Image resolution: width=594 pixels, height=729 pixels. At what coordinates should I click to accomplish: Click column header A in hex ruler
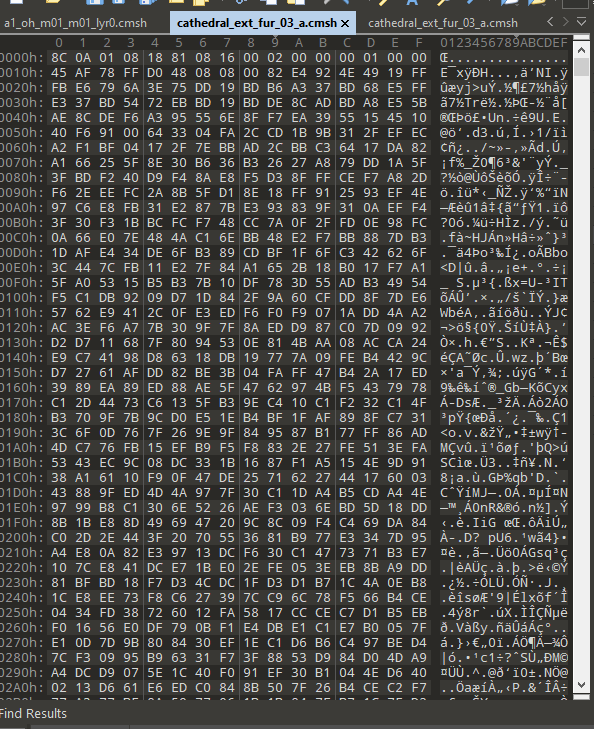coord(299,43)
